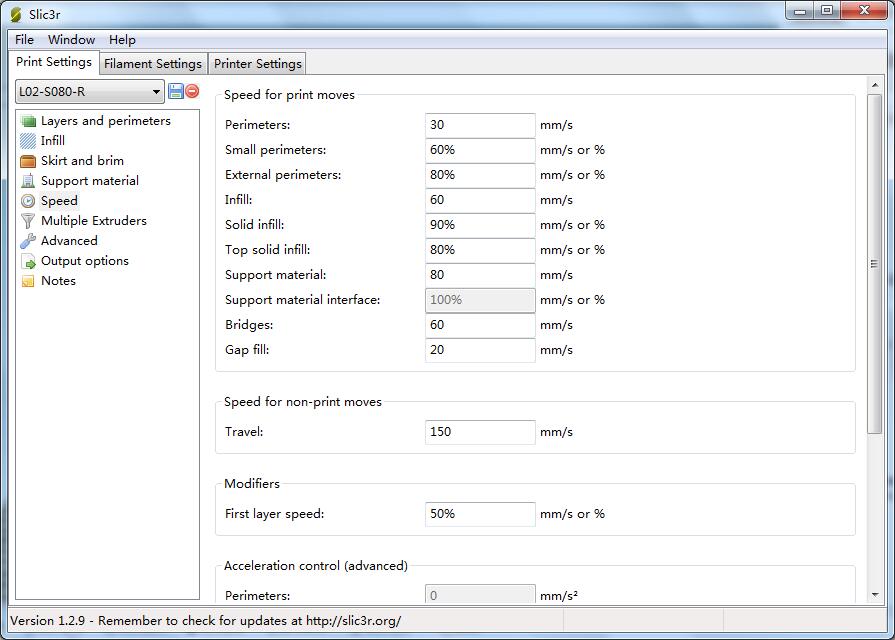Select the Infill settings page

pyautogui.click(x=52, y=141)
